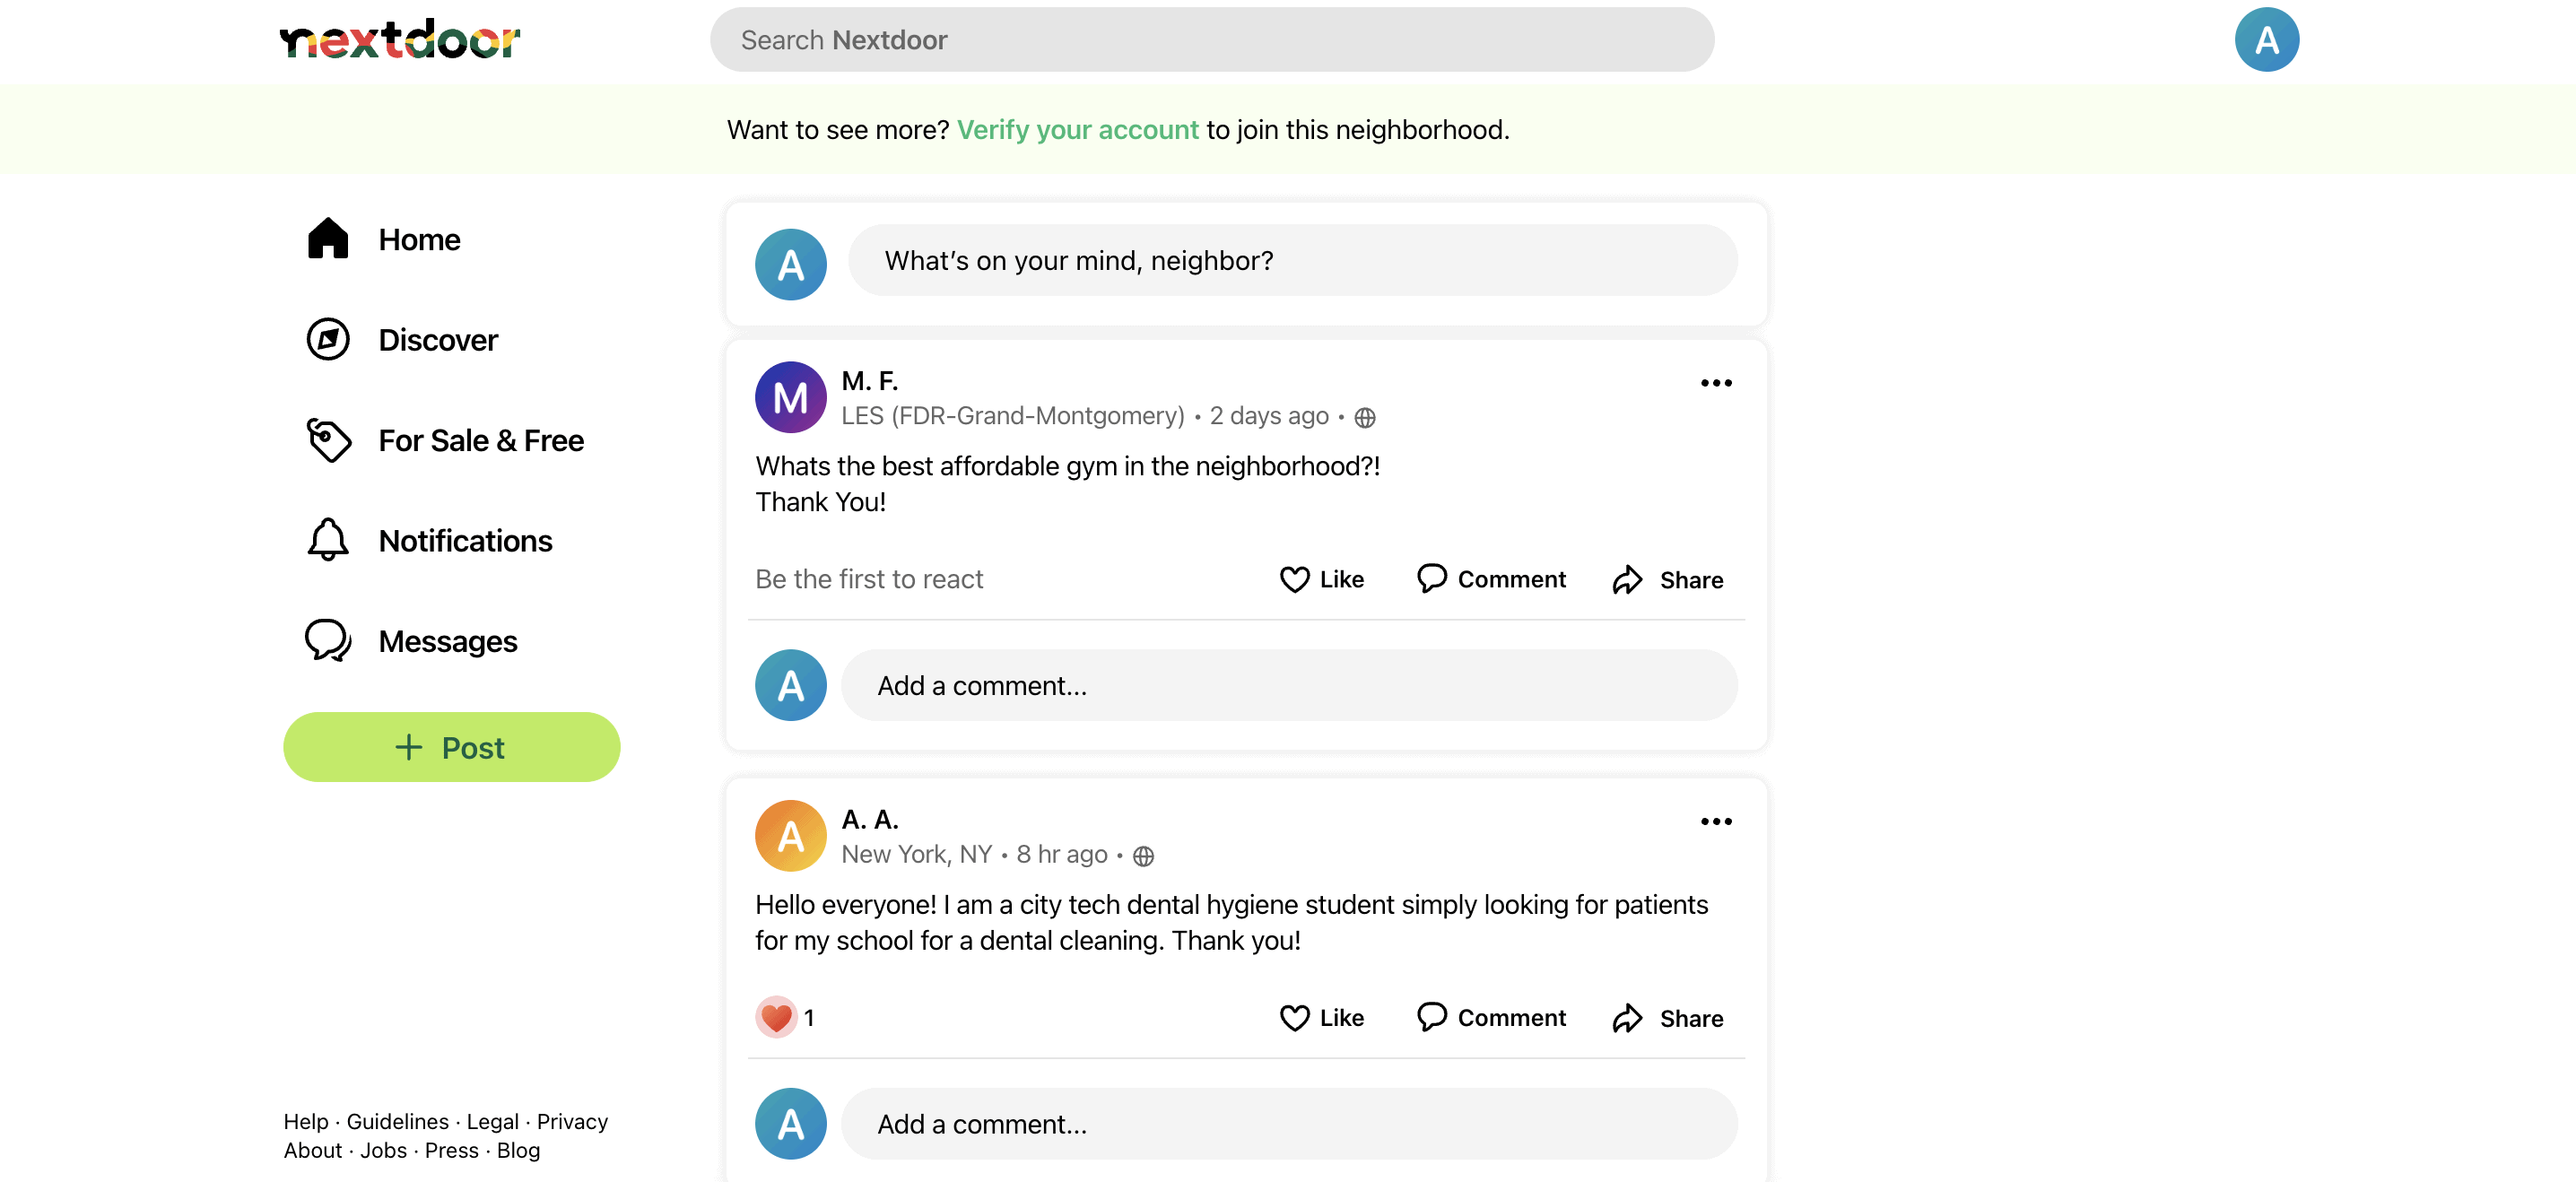Open the Guidelines footer link
2576x1182 pixels.
(x=397, y=1121)
